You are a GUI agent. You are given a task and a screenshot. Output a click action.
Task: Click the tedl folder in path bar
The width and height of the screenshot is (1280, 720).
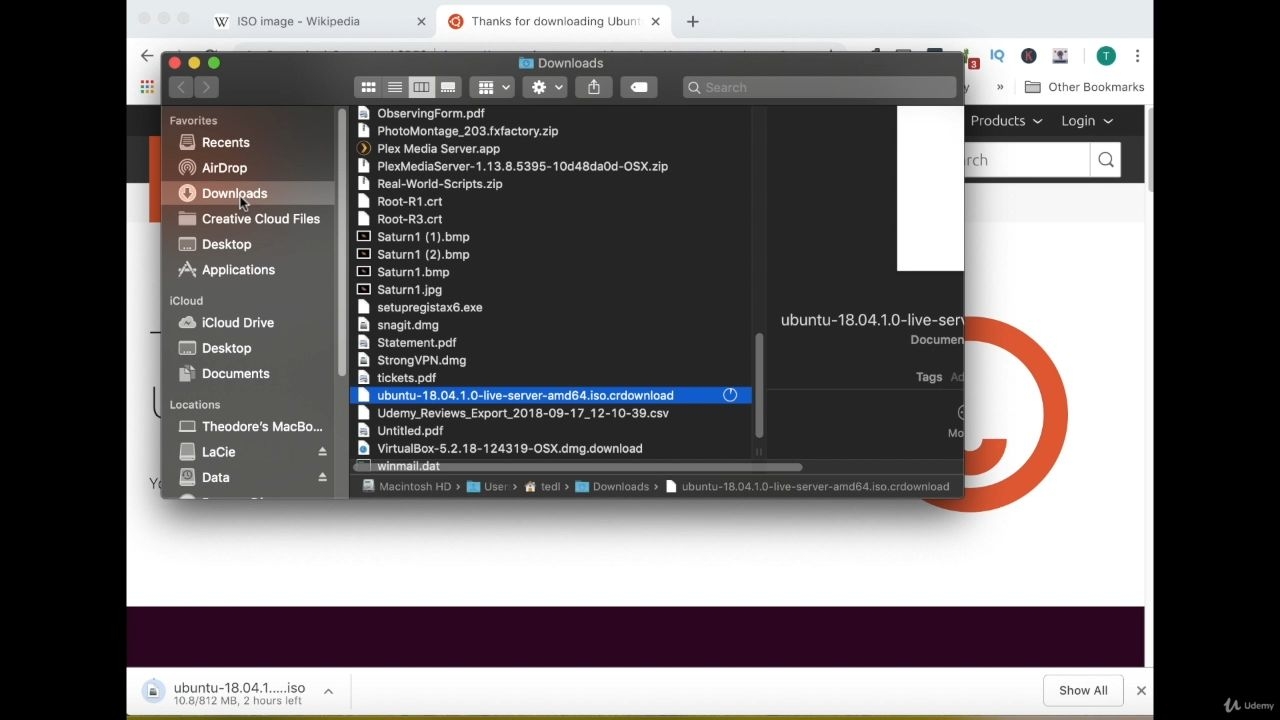pos(542,487)
